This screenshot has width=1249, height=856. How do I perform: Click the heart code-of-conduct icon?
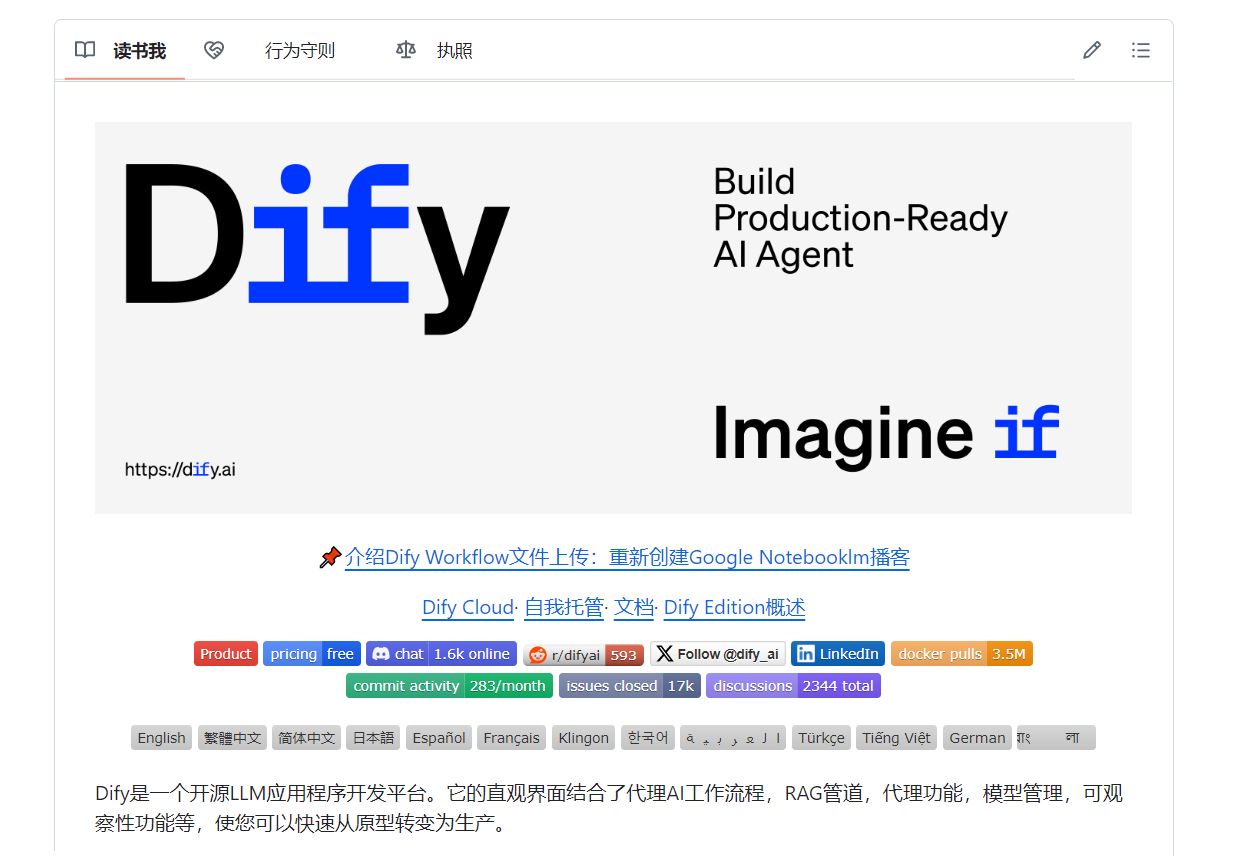213,50
